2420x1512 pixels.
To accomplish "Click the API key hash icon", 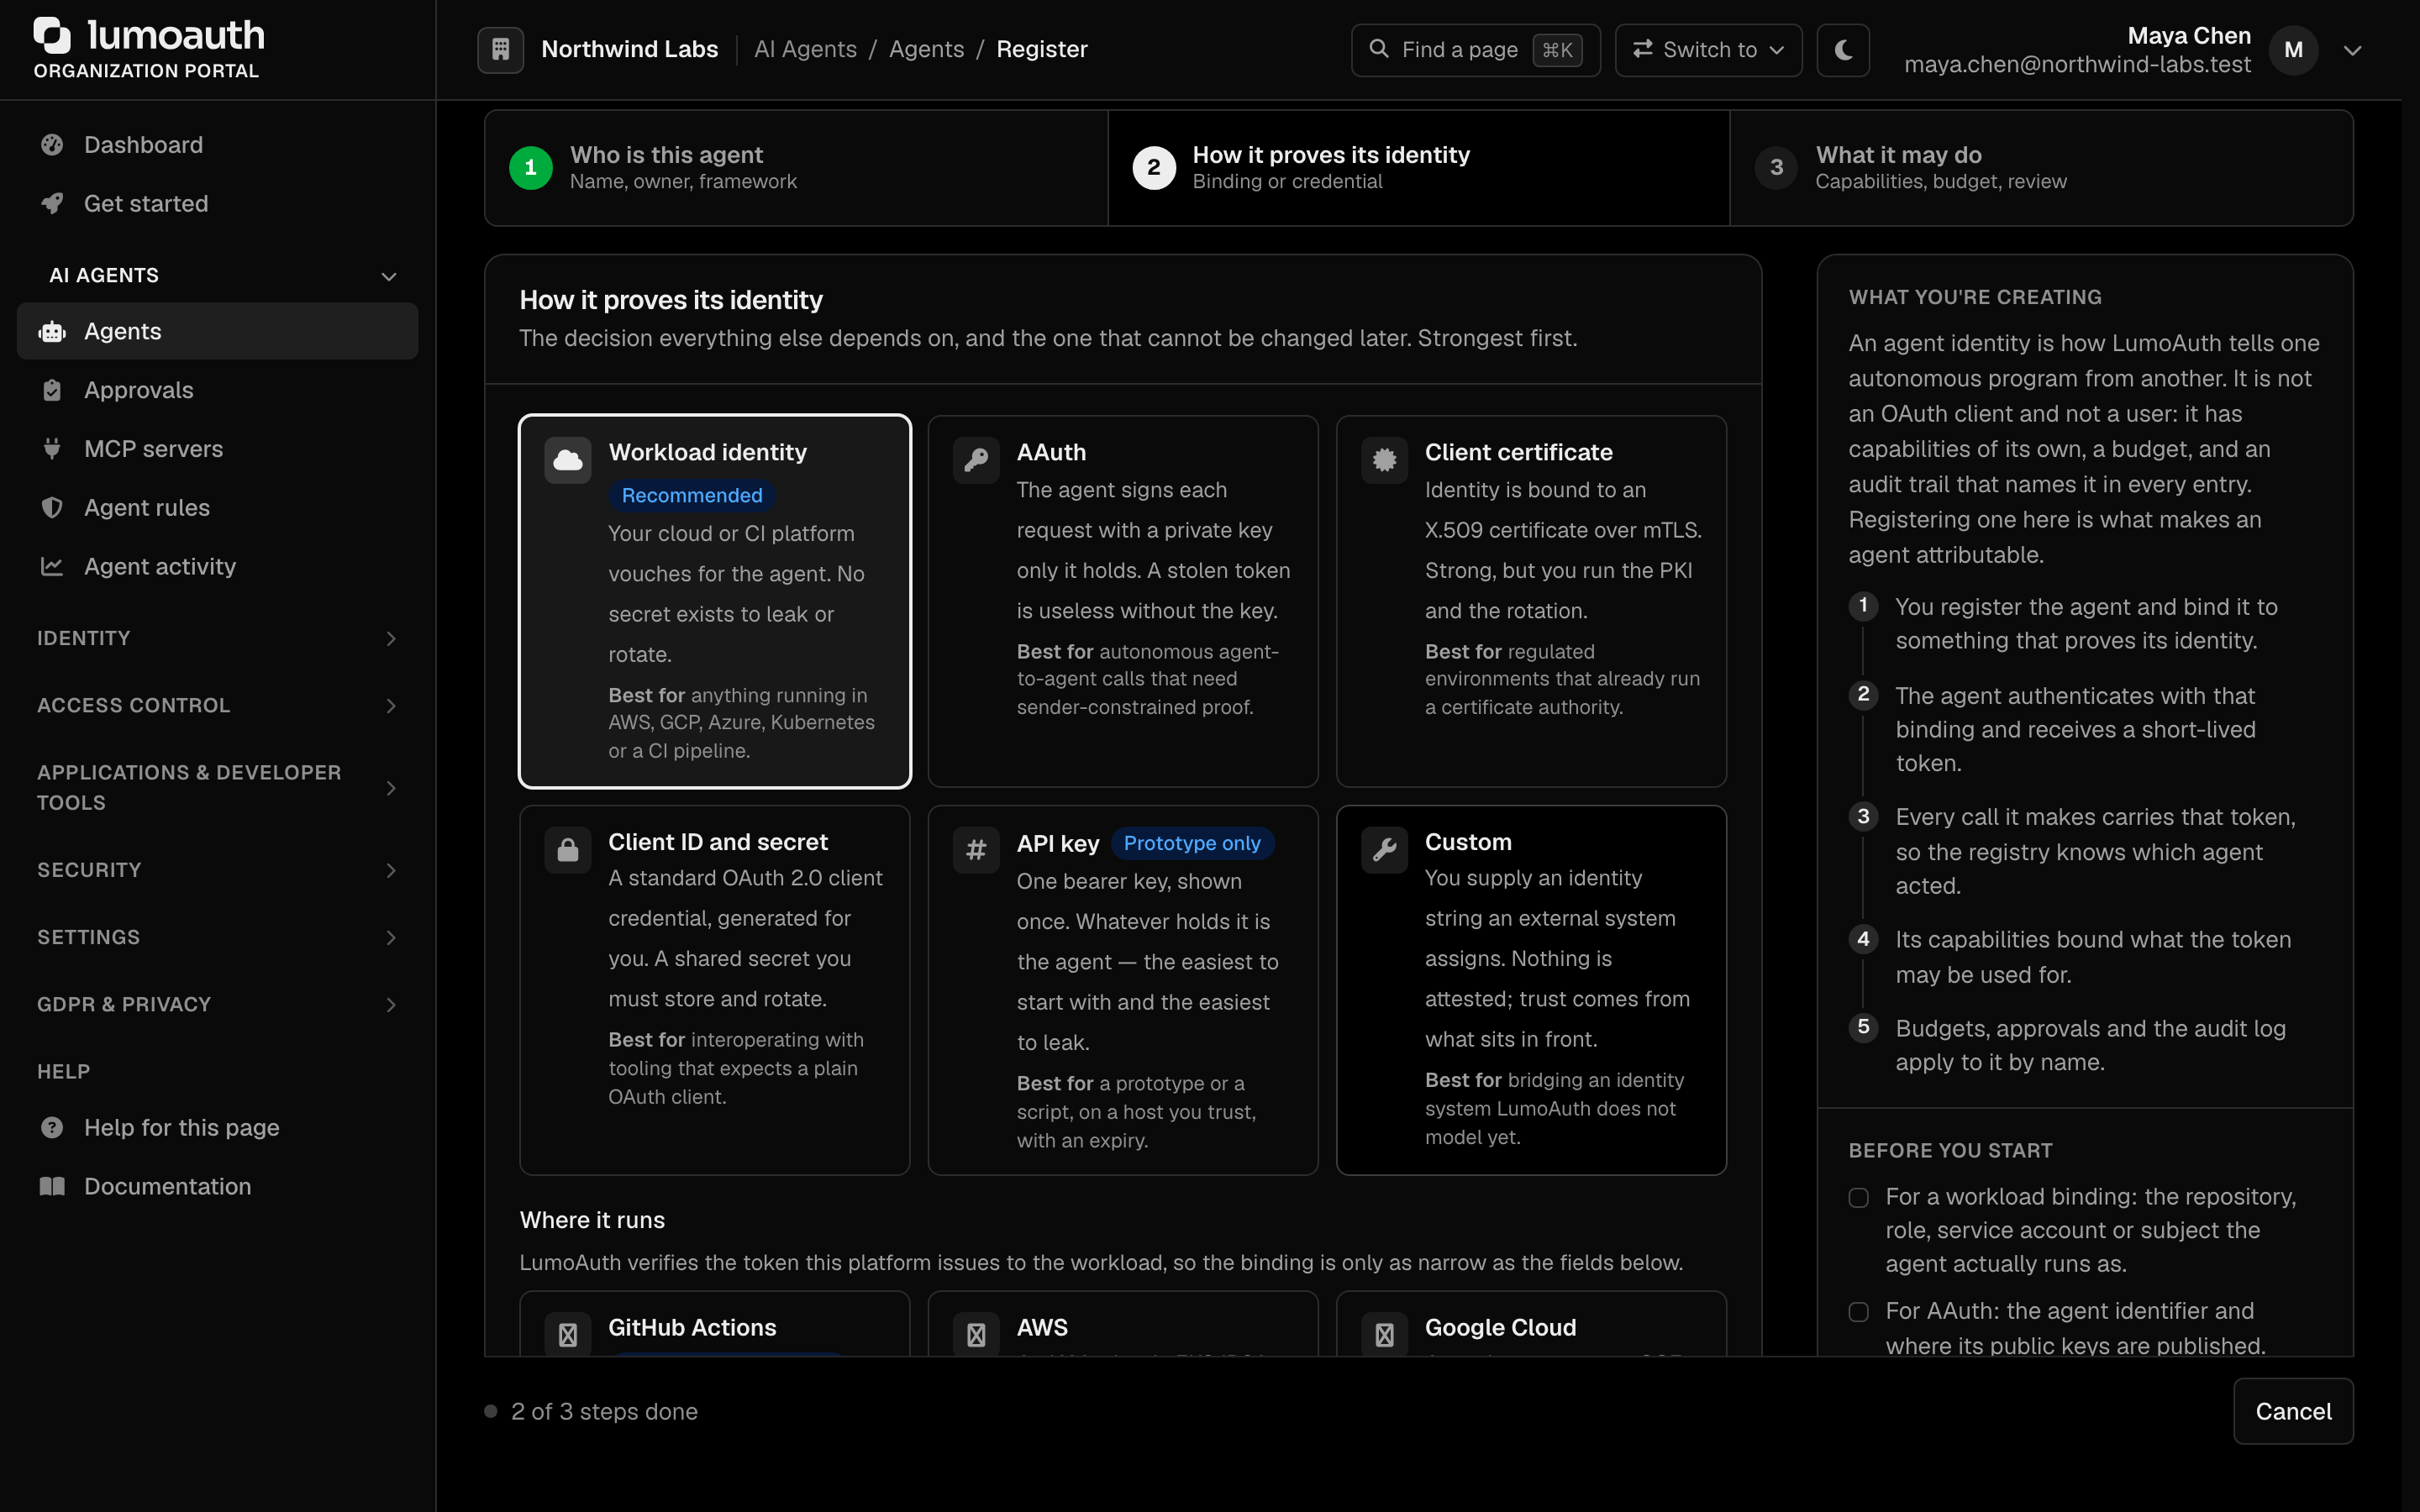I will (976, 850).
